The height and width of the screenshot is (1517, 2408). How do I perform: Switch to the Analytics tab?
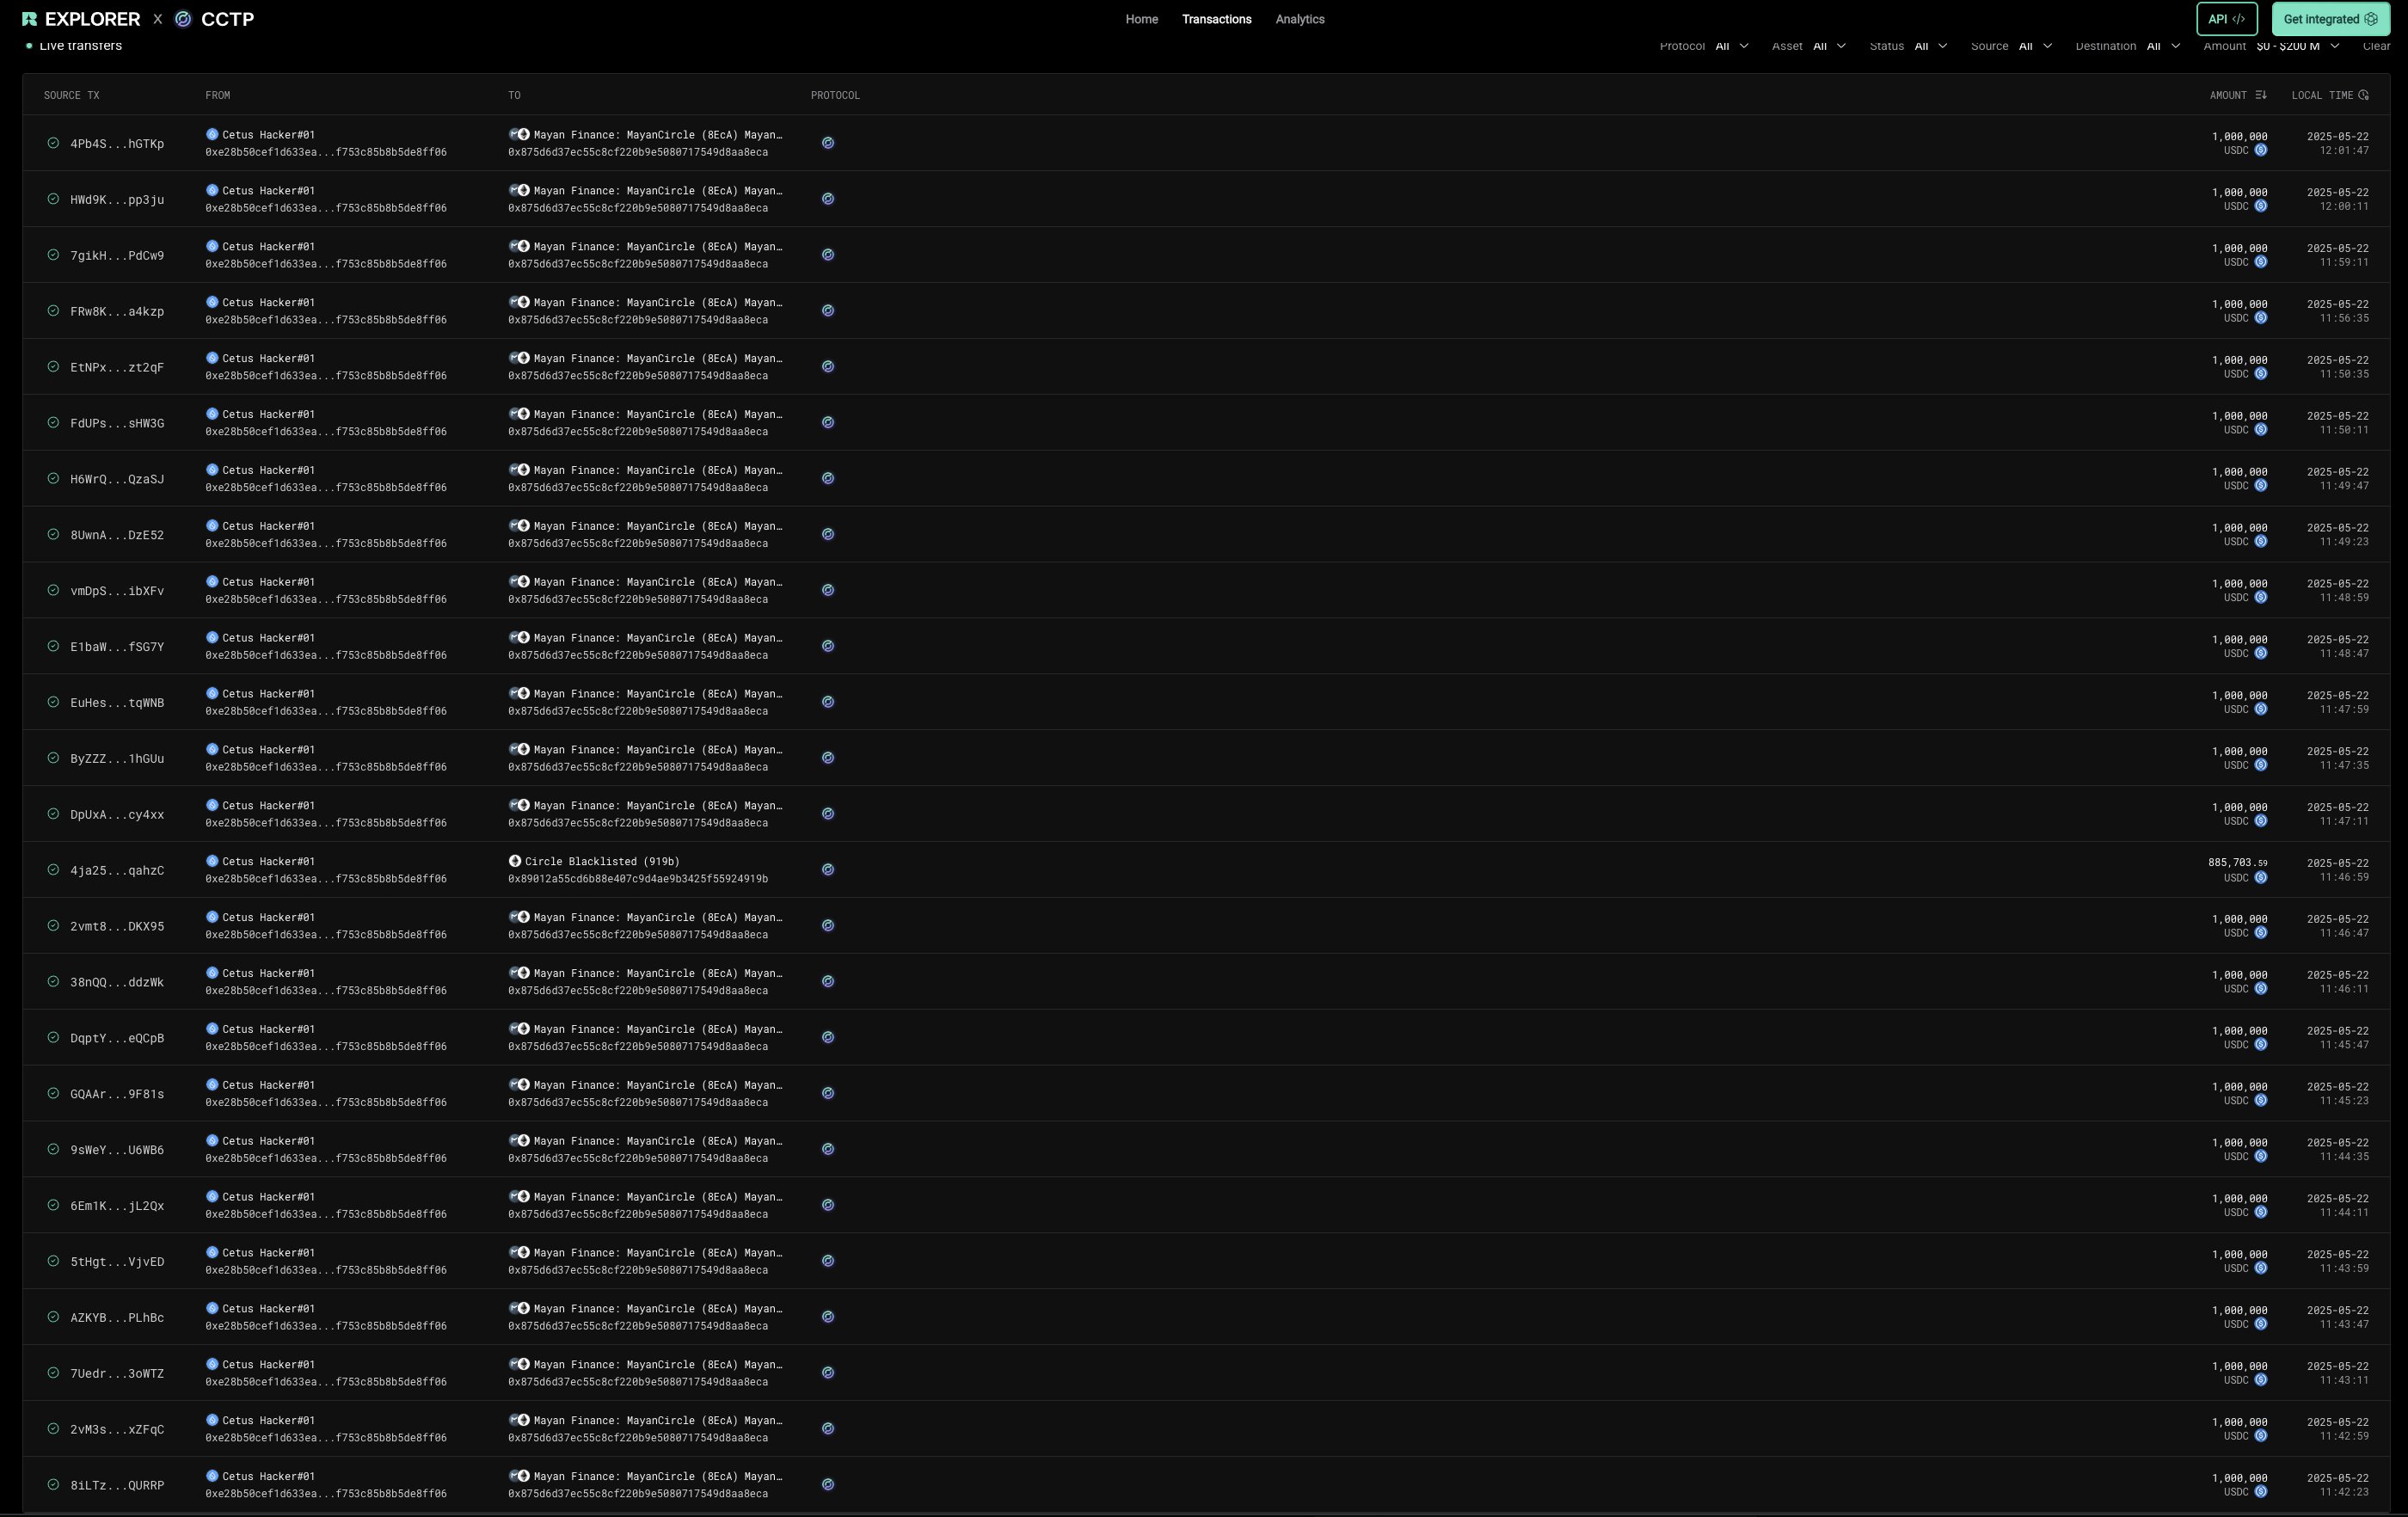(1299, 19)
